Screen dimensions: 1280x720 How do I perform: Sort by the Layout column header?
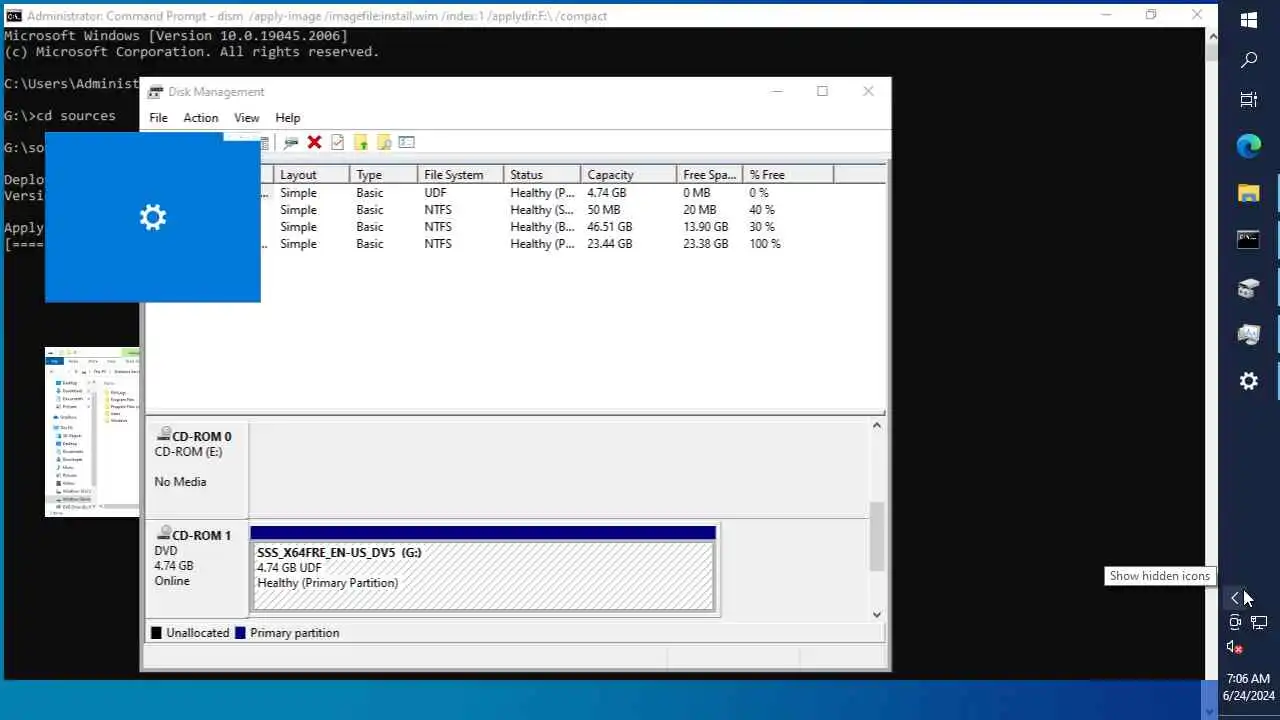point(311,175)
